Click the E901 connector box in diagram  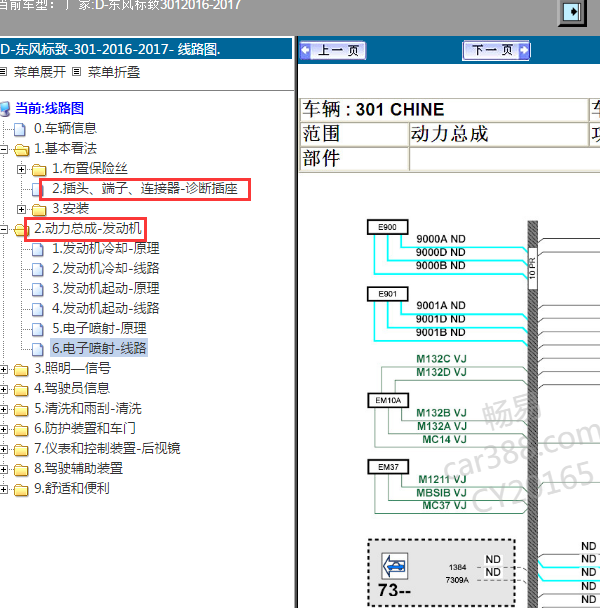[387, 294]
